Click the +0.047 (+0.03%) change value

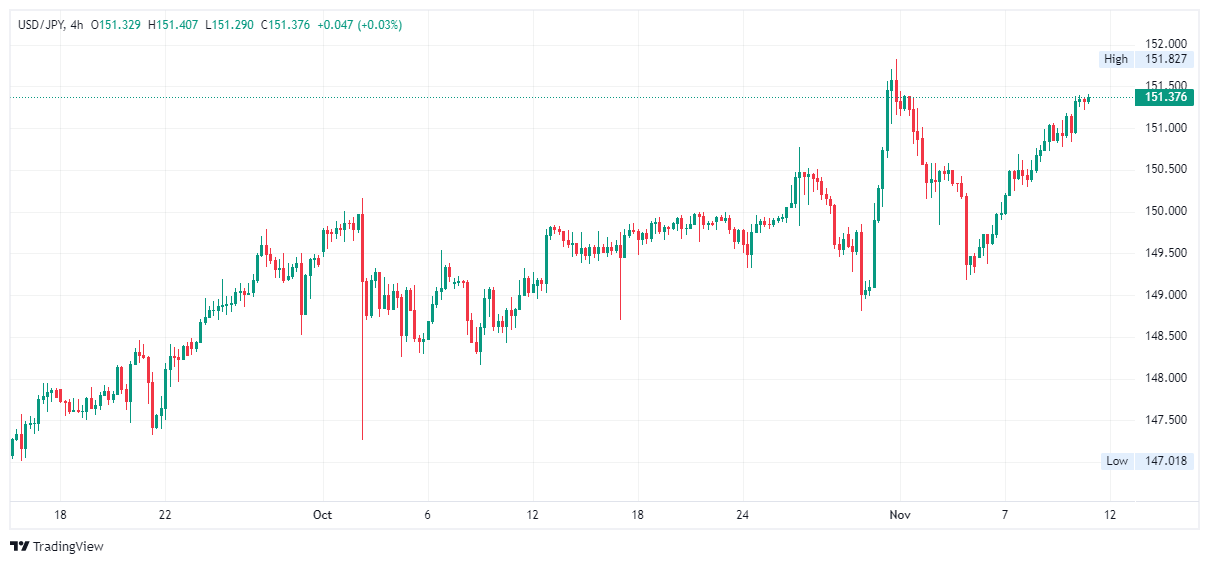click(359, 25)
